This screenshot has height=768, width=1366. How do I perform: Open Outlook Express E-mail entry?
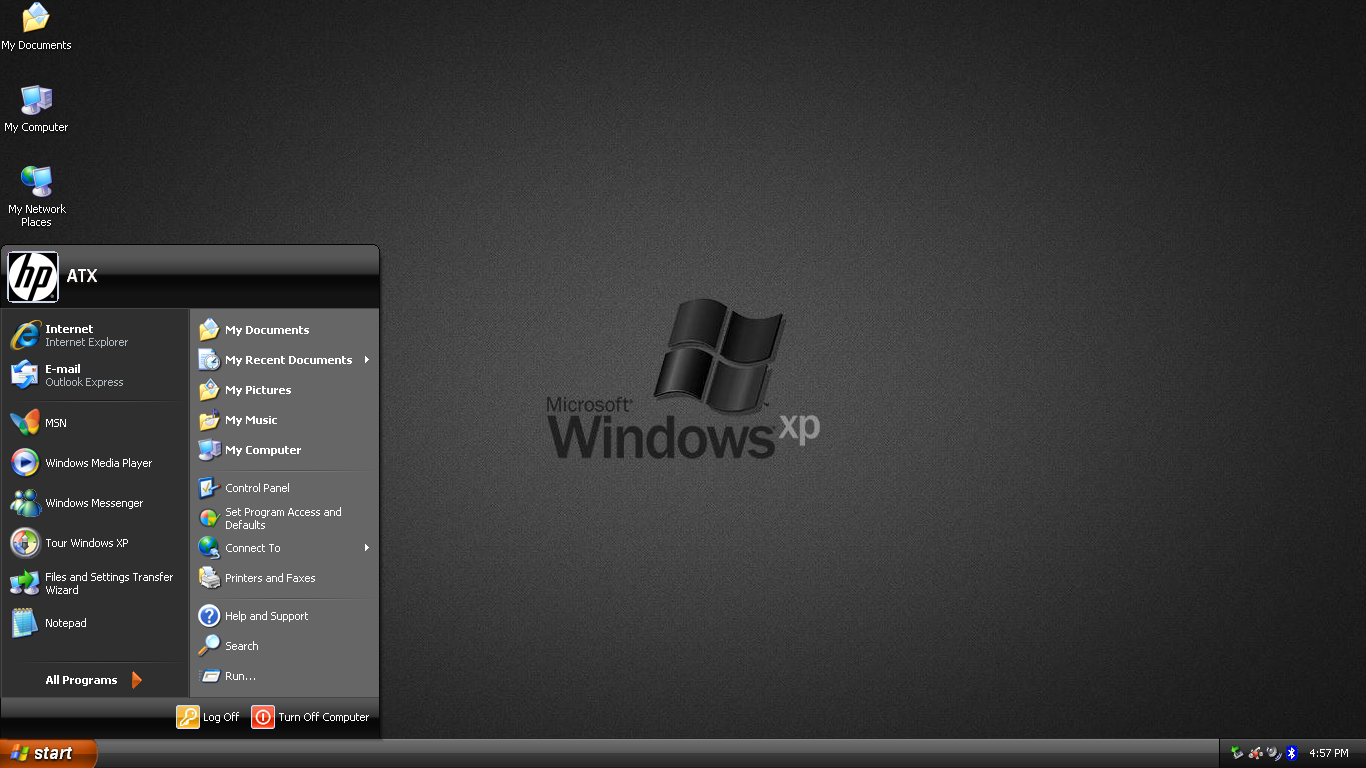click(95, 375)
